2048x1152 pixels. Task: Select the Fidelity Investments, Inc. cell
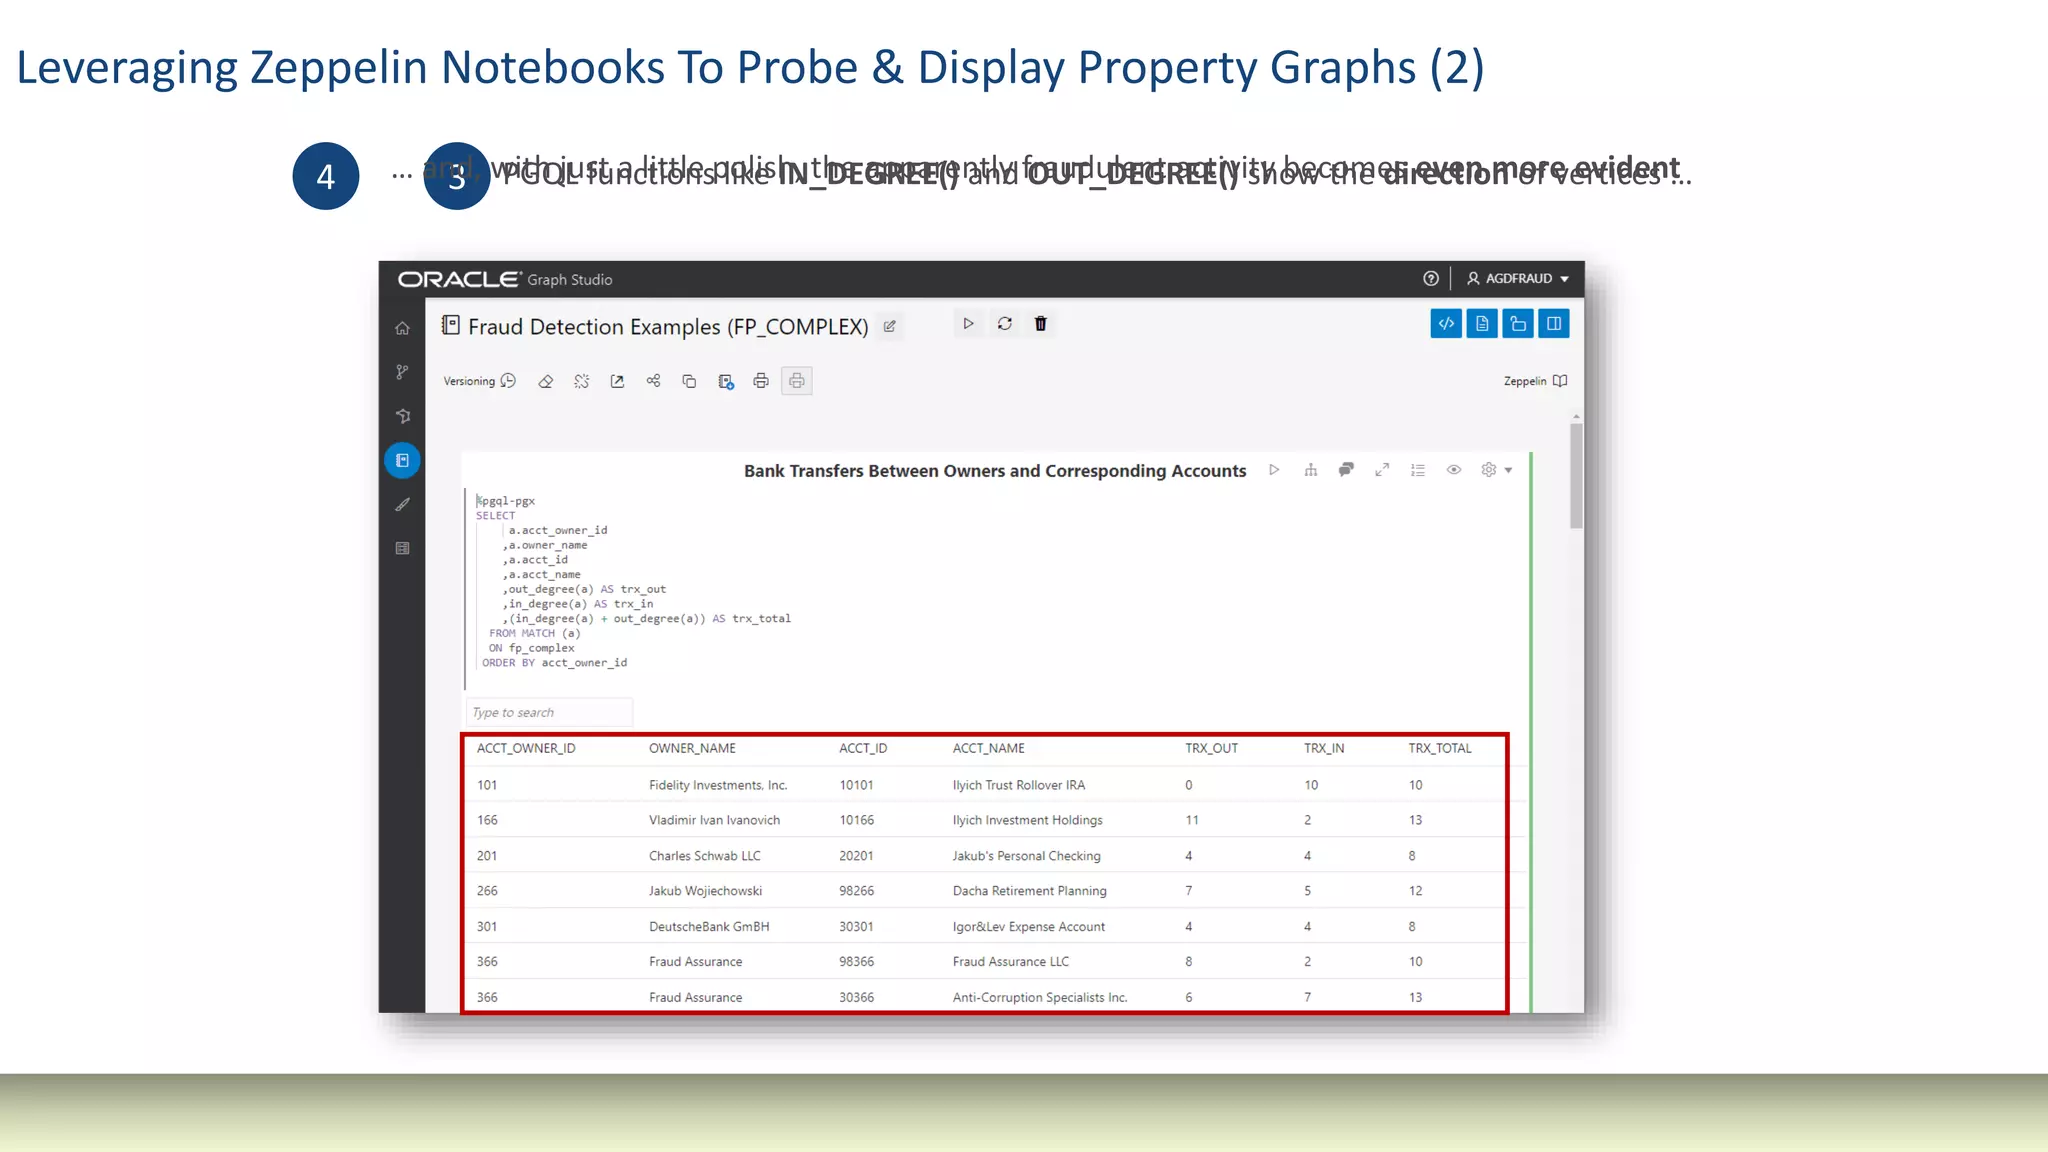718,785
